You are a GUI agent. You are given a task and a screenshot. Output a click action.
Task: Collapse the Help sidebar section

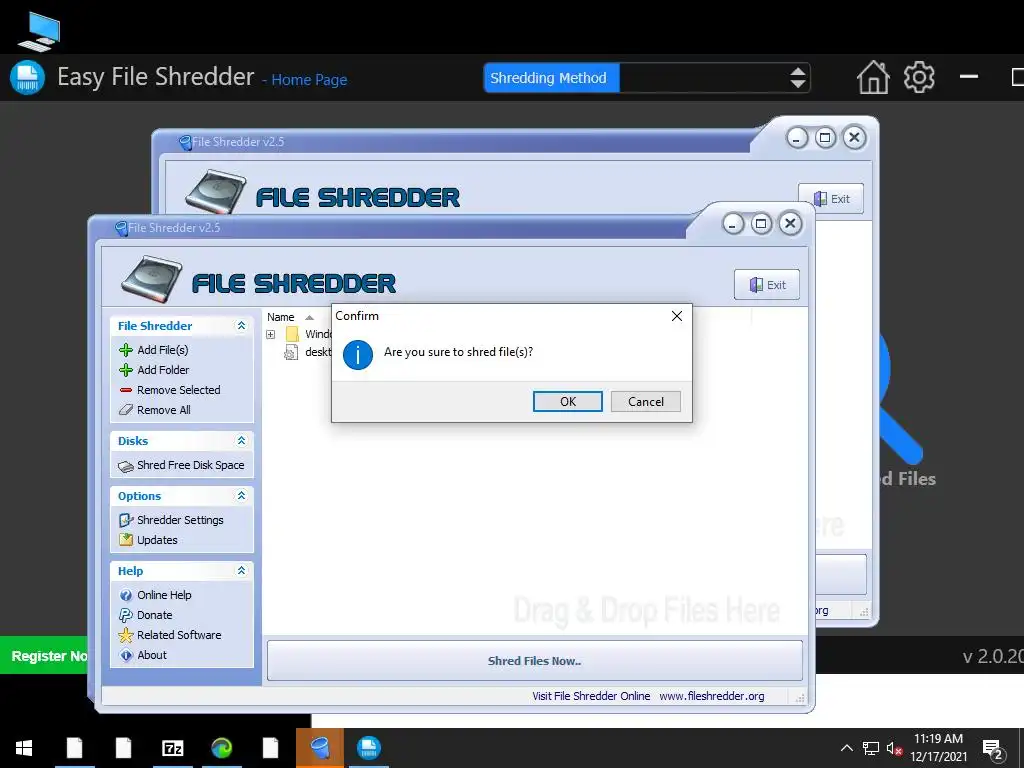tap(241, 571)
